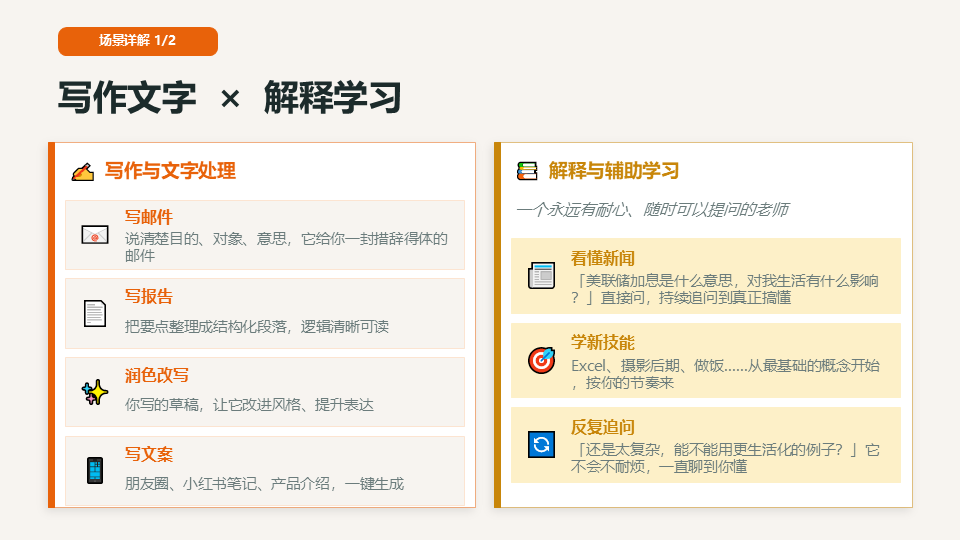Click the newspaper icon beside 看懂新闻
960x540 pixels.
coord(541,275)
